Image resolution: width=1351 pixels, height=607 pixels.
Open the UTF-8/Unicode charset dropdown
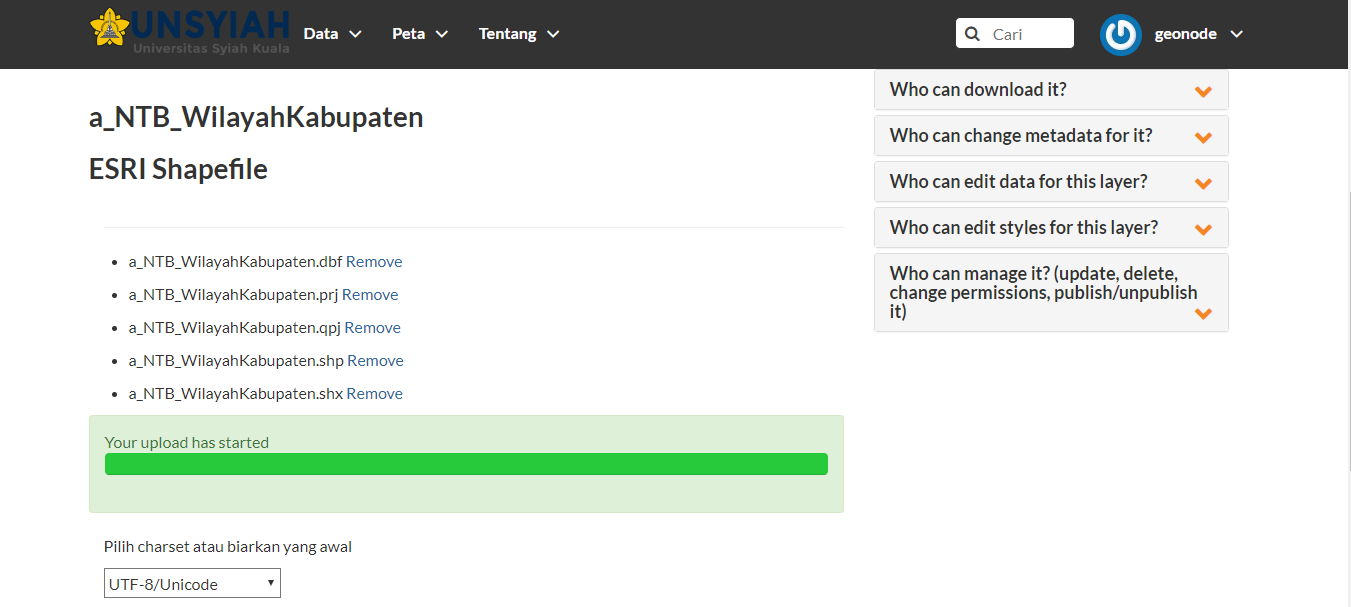coord(191,583)
